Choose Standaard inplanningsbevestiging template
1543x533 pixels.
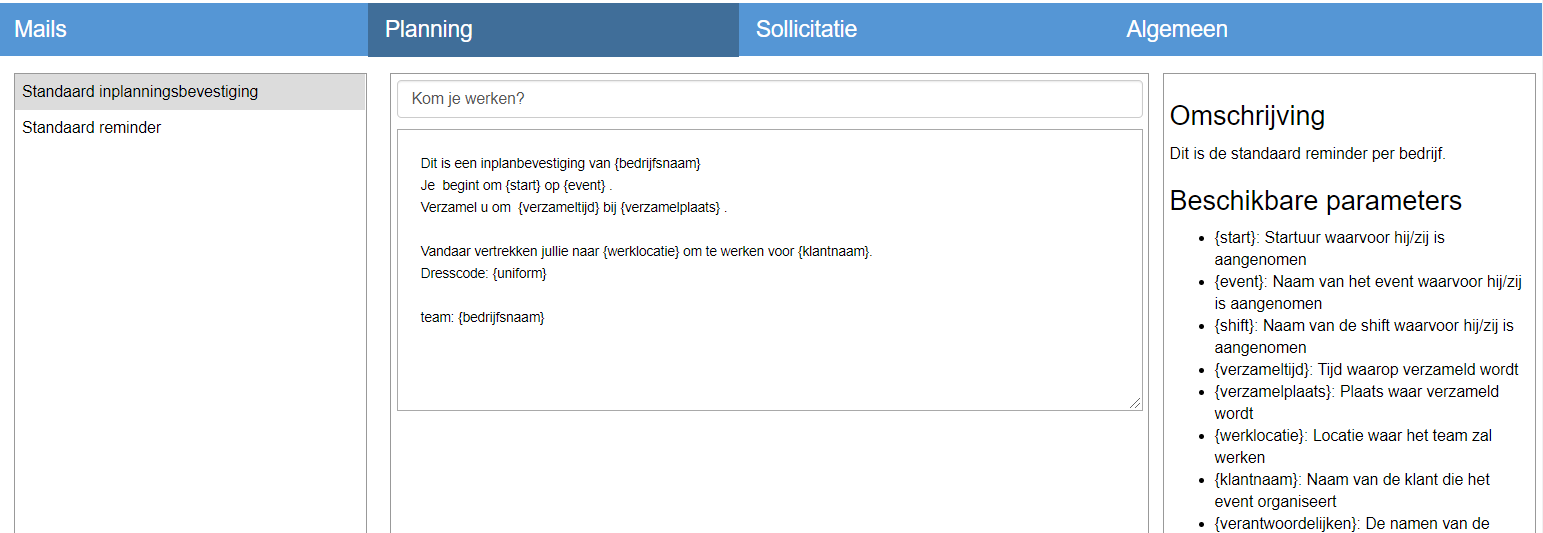[x=190, y=92]
